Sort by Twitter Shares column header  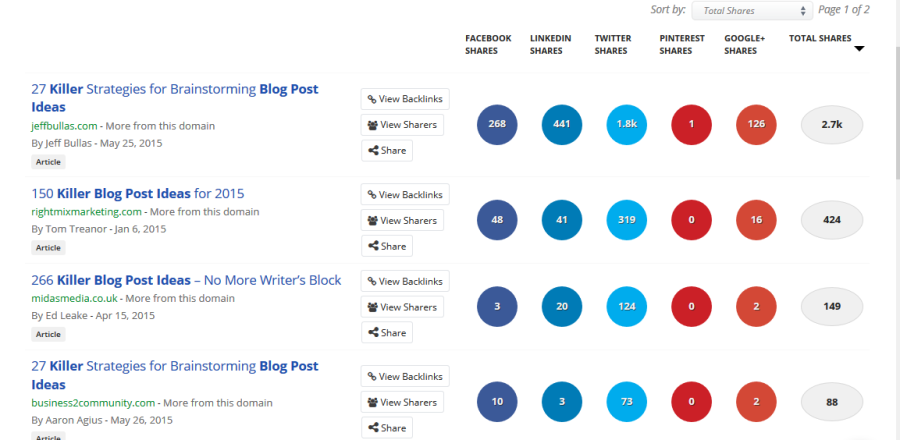tap(613, 44)
